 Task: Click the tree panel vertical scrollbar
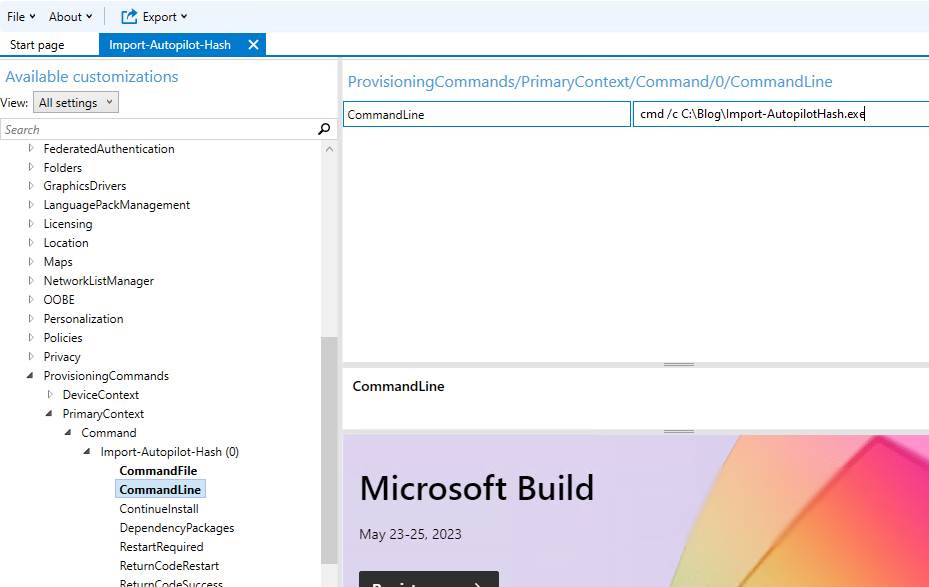click(329, 450)
